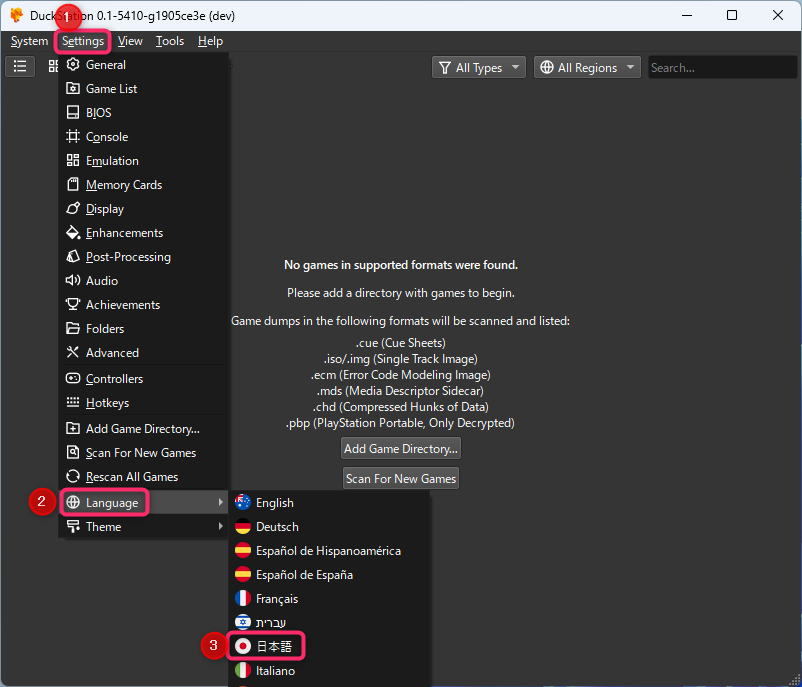Click the Rescan All Games refresh icon

point(73,477)
